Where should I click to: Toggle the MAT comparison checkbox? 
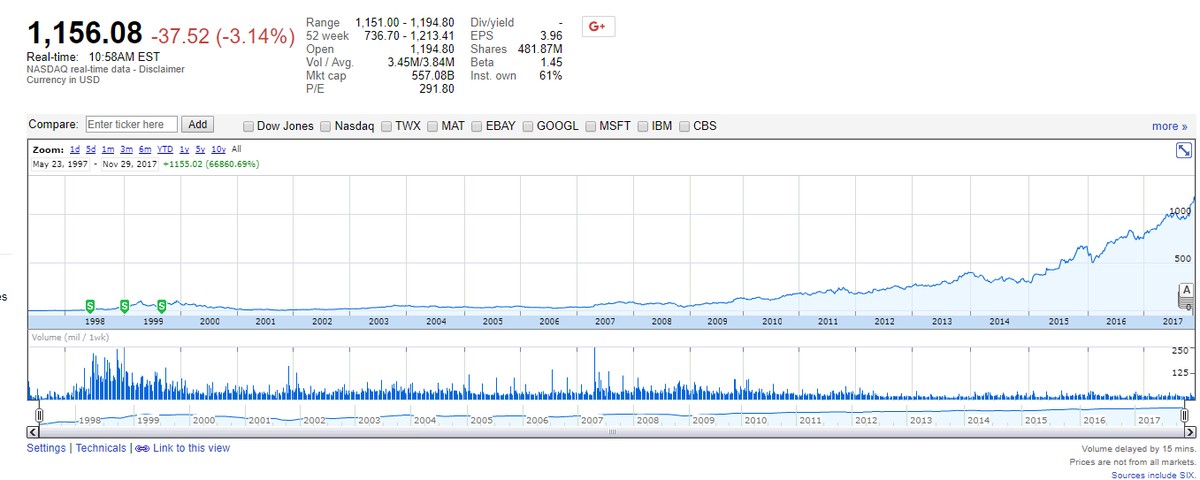pyautogui.click(x=433, y=126)
